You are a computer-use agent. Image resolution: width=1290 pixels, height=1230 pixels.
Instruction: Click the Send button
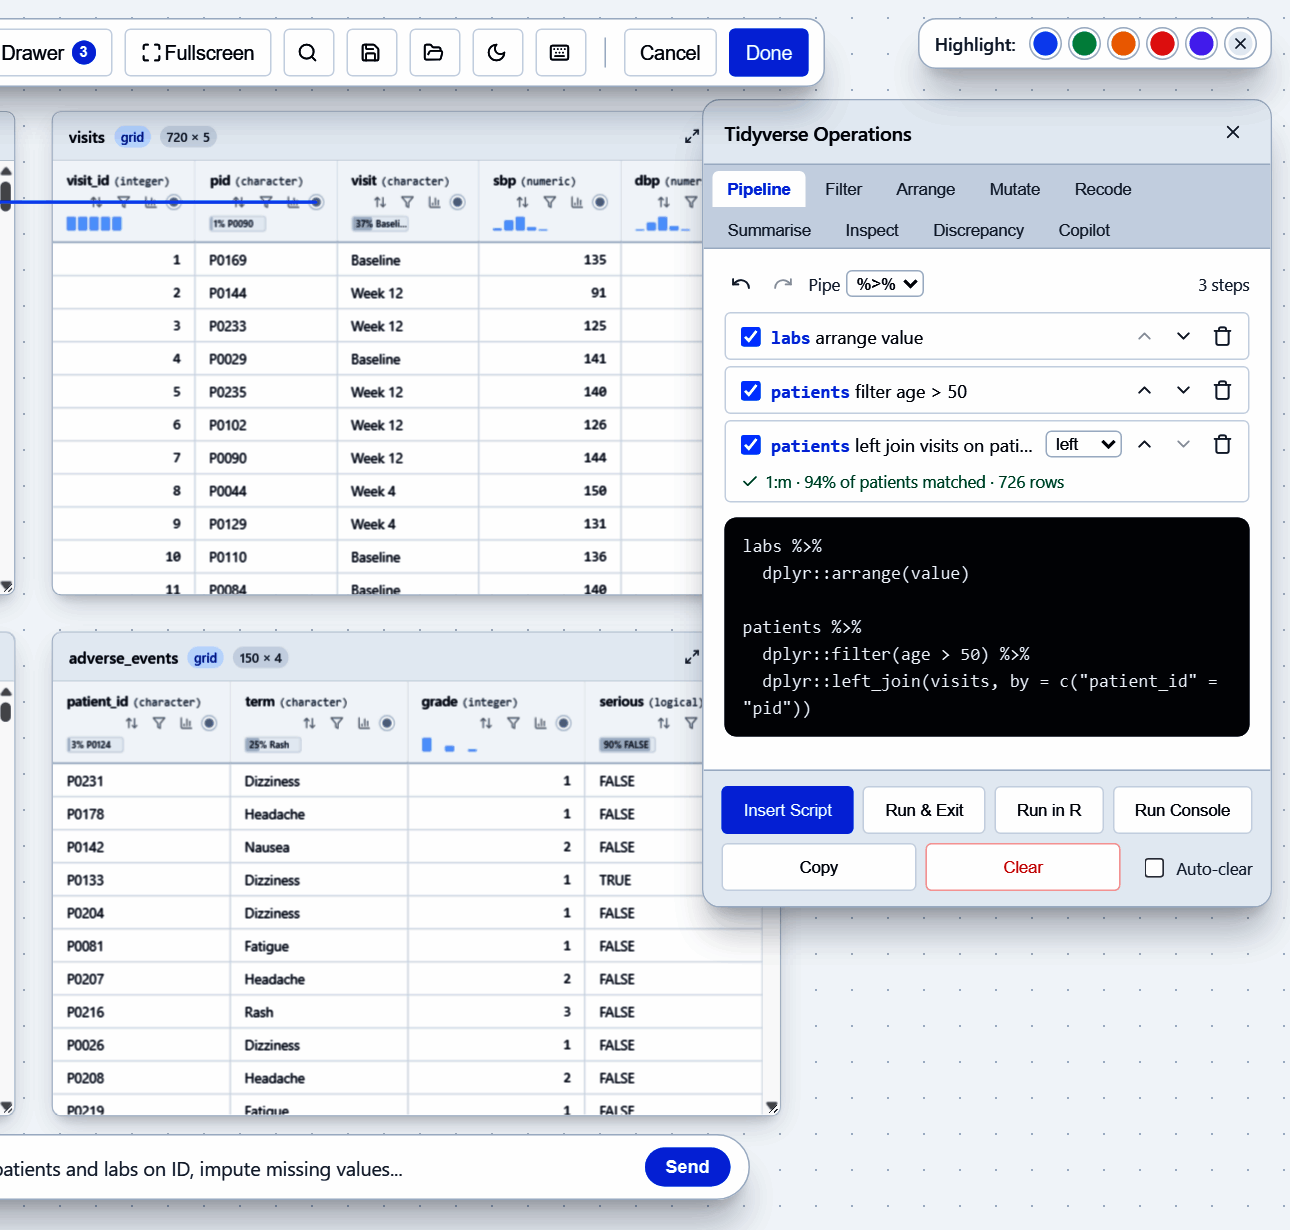pyautogui.click(x=687, y=1167)
